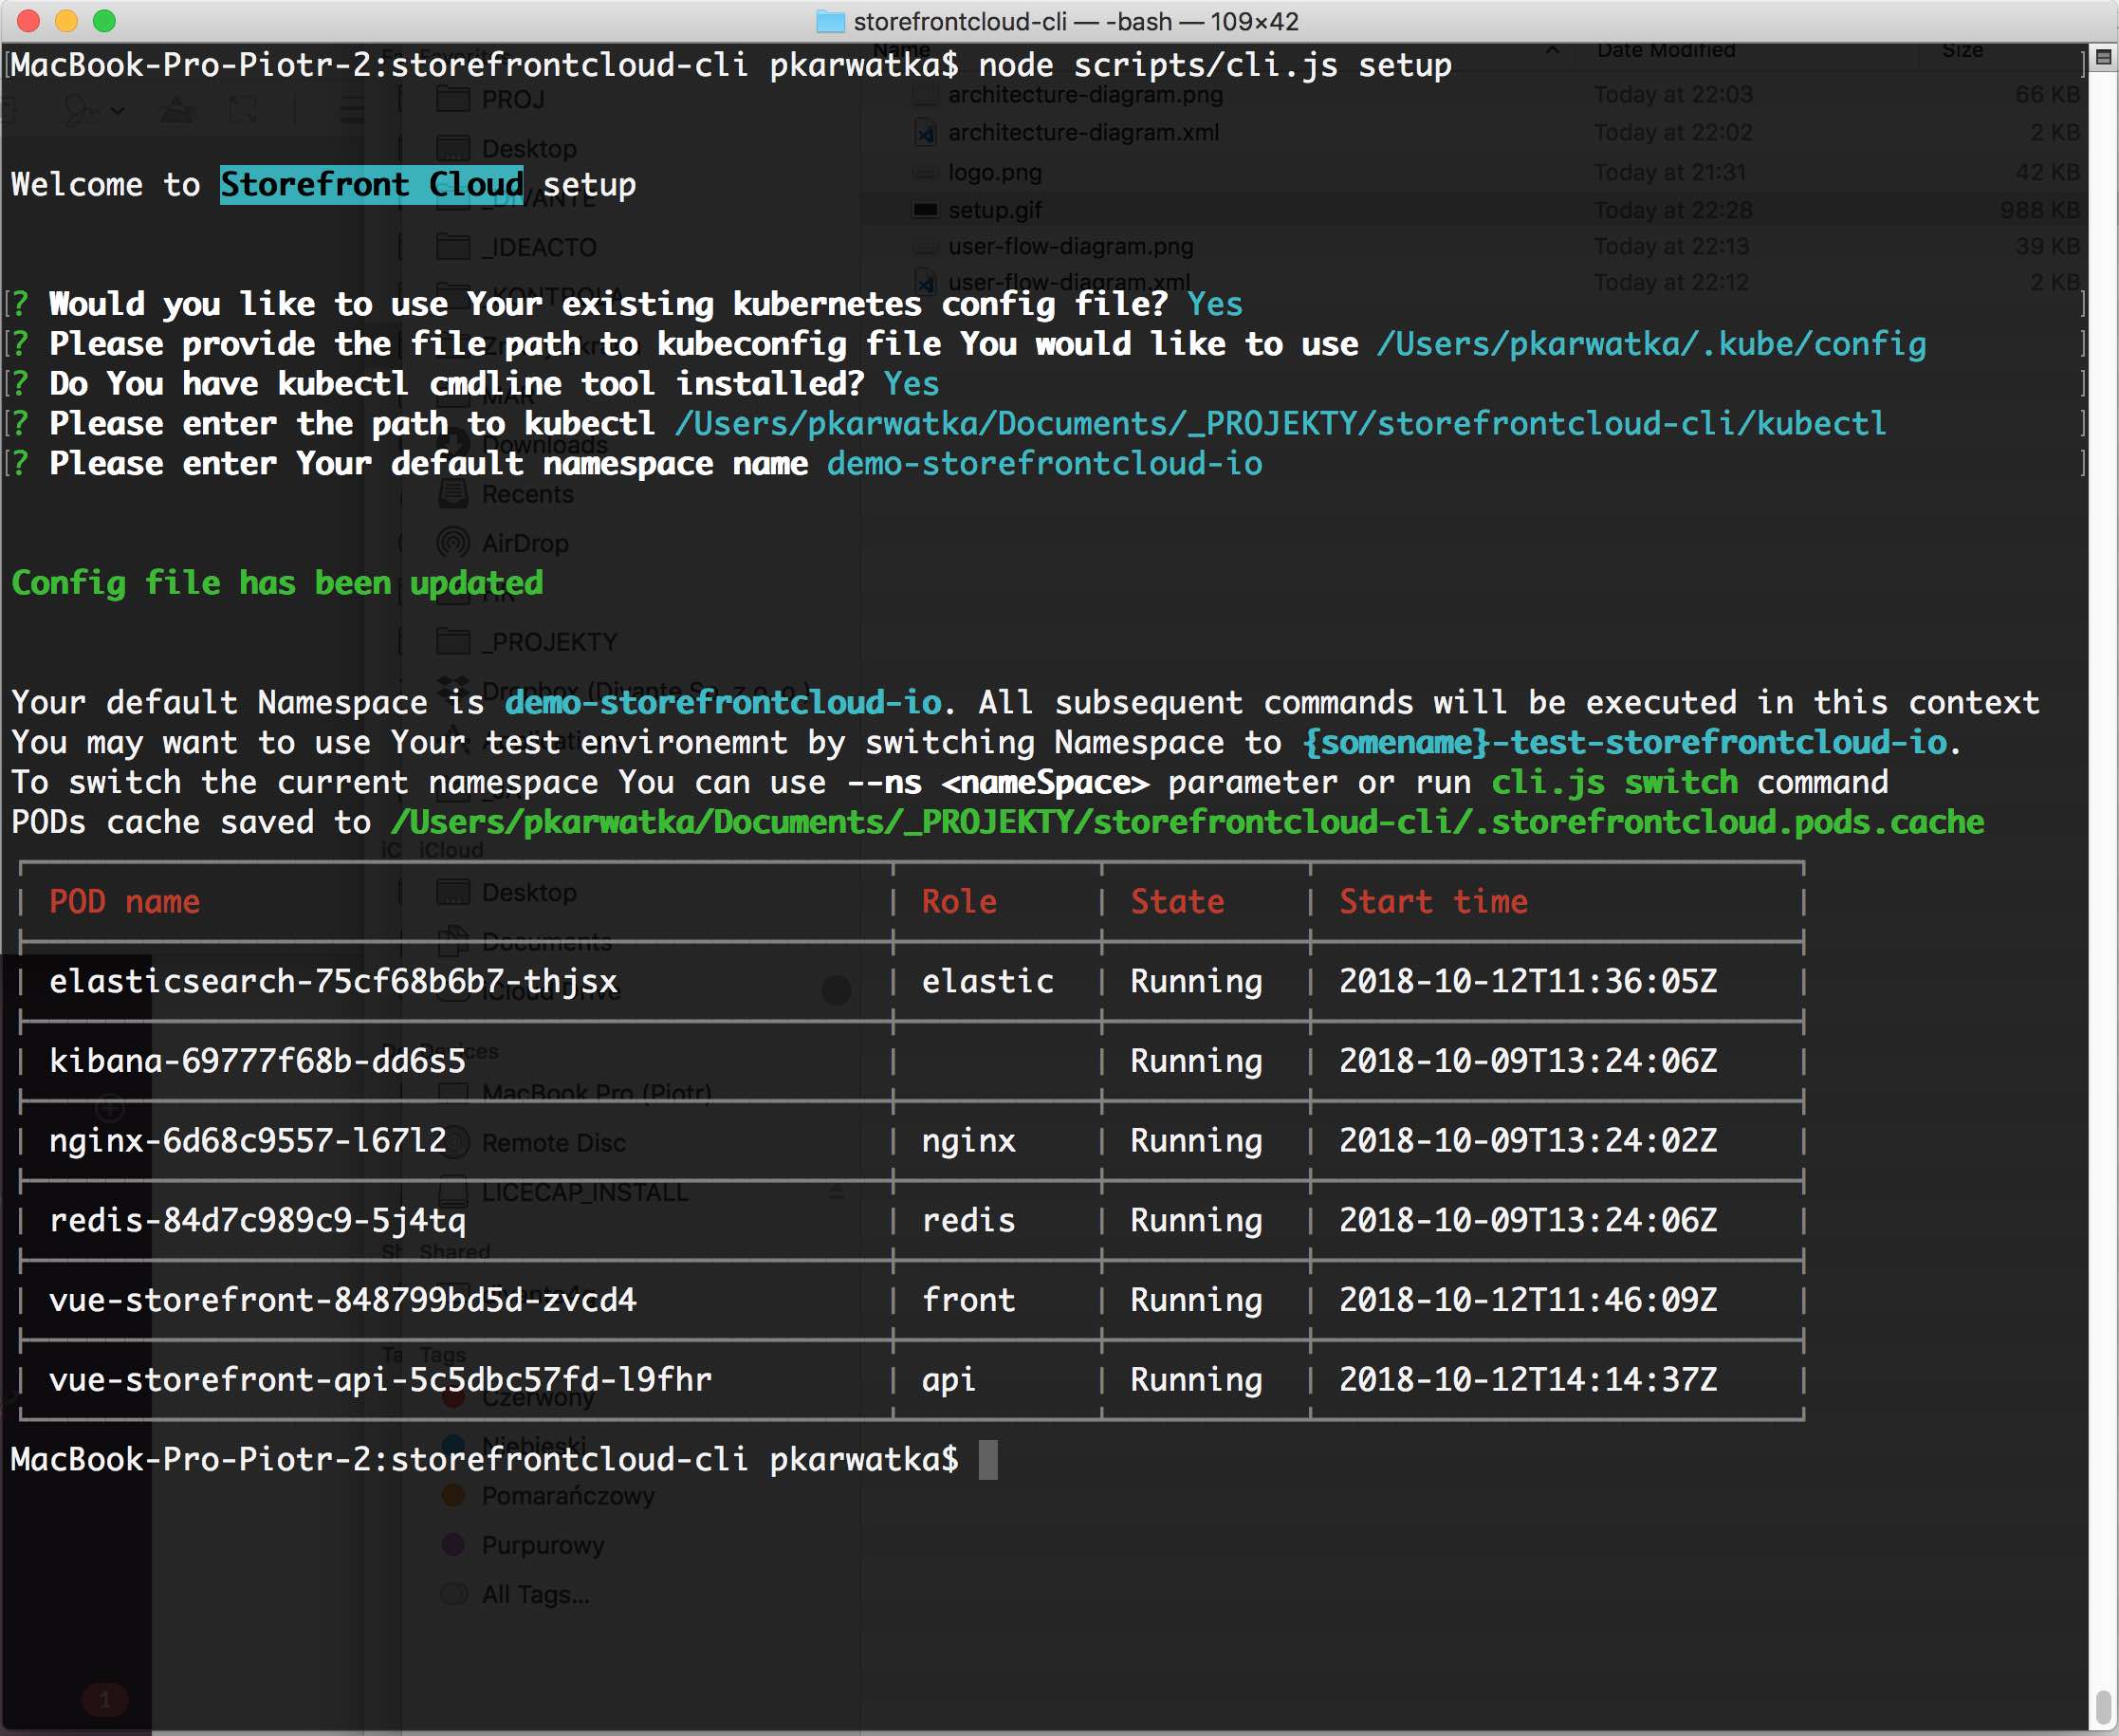Click the kibana-69777f68b-dd6s5 pod name

coord(257,1061)
